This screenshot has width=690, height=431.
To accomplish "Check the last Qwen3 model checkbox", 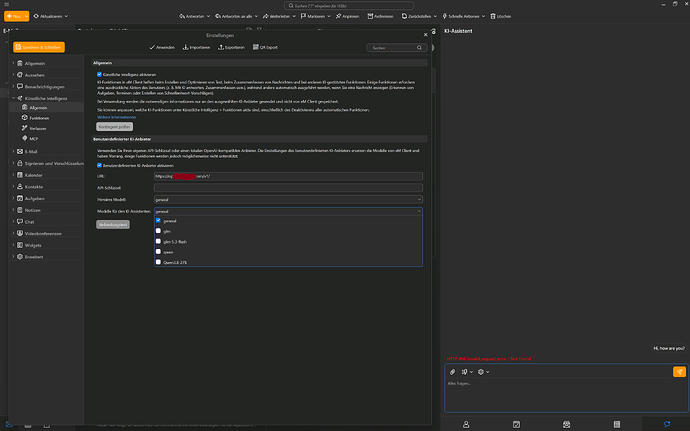I will [x=158, y=262].
